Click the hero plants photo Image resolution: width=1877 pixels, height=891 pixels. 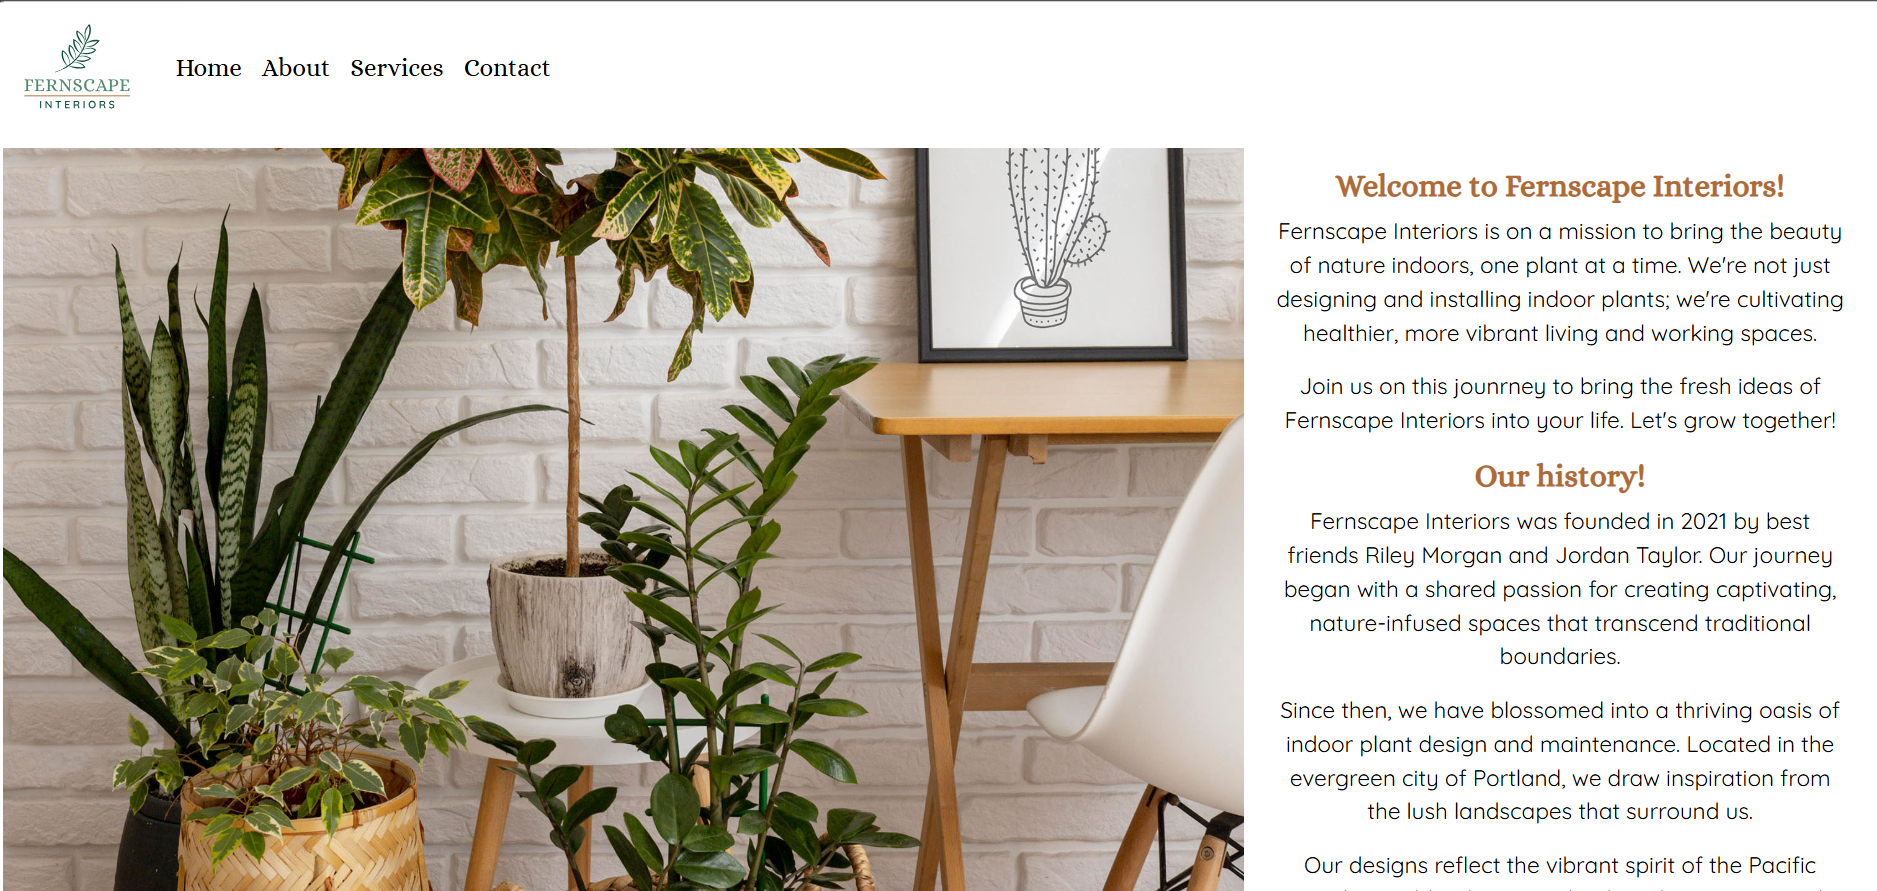pos(623,519)
